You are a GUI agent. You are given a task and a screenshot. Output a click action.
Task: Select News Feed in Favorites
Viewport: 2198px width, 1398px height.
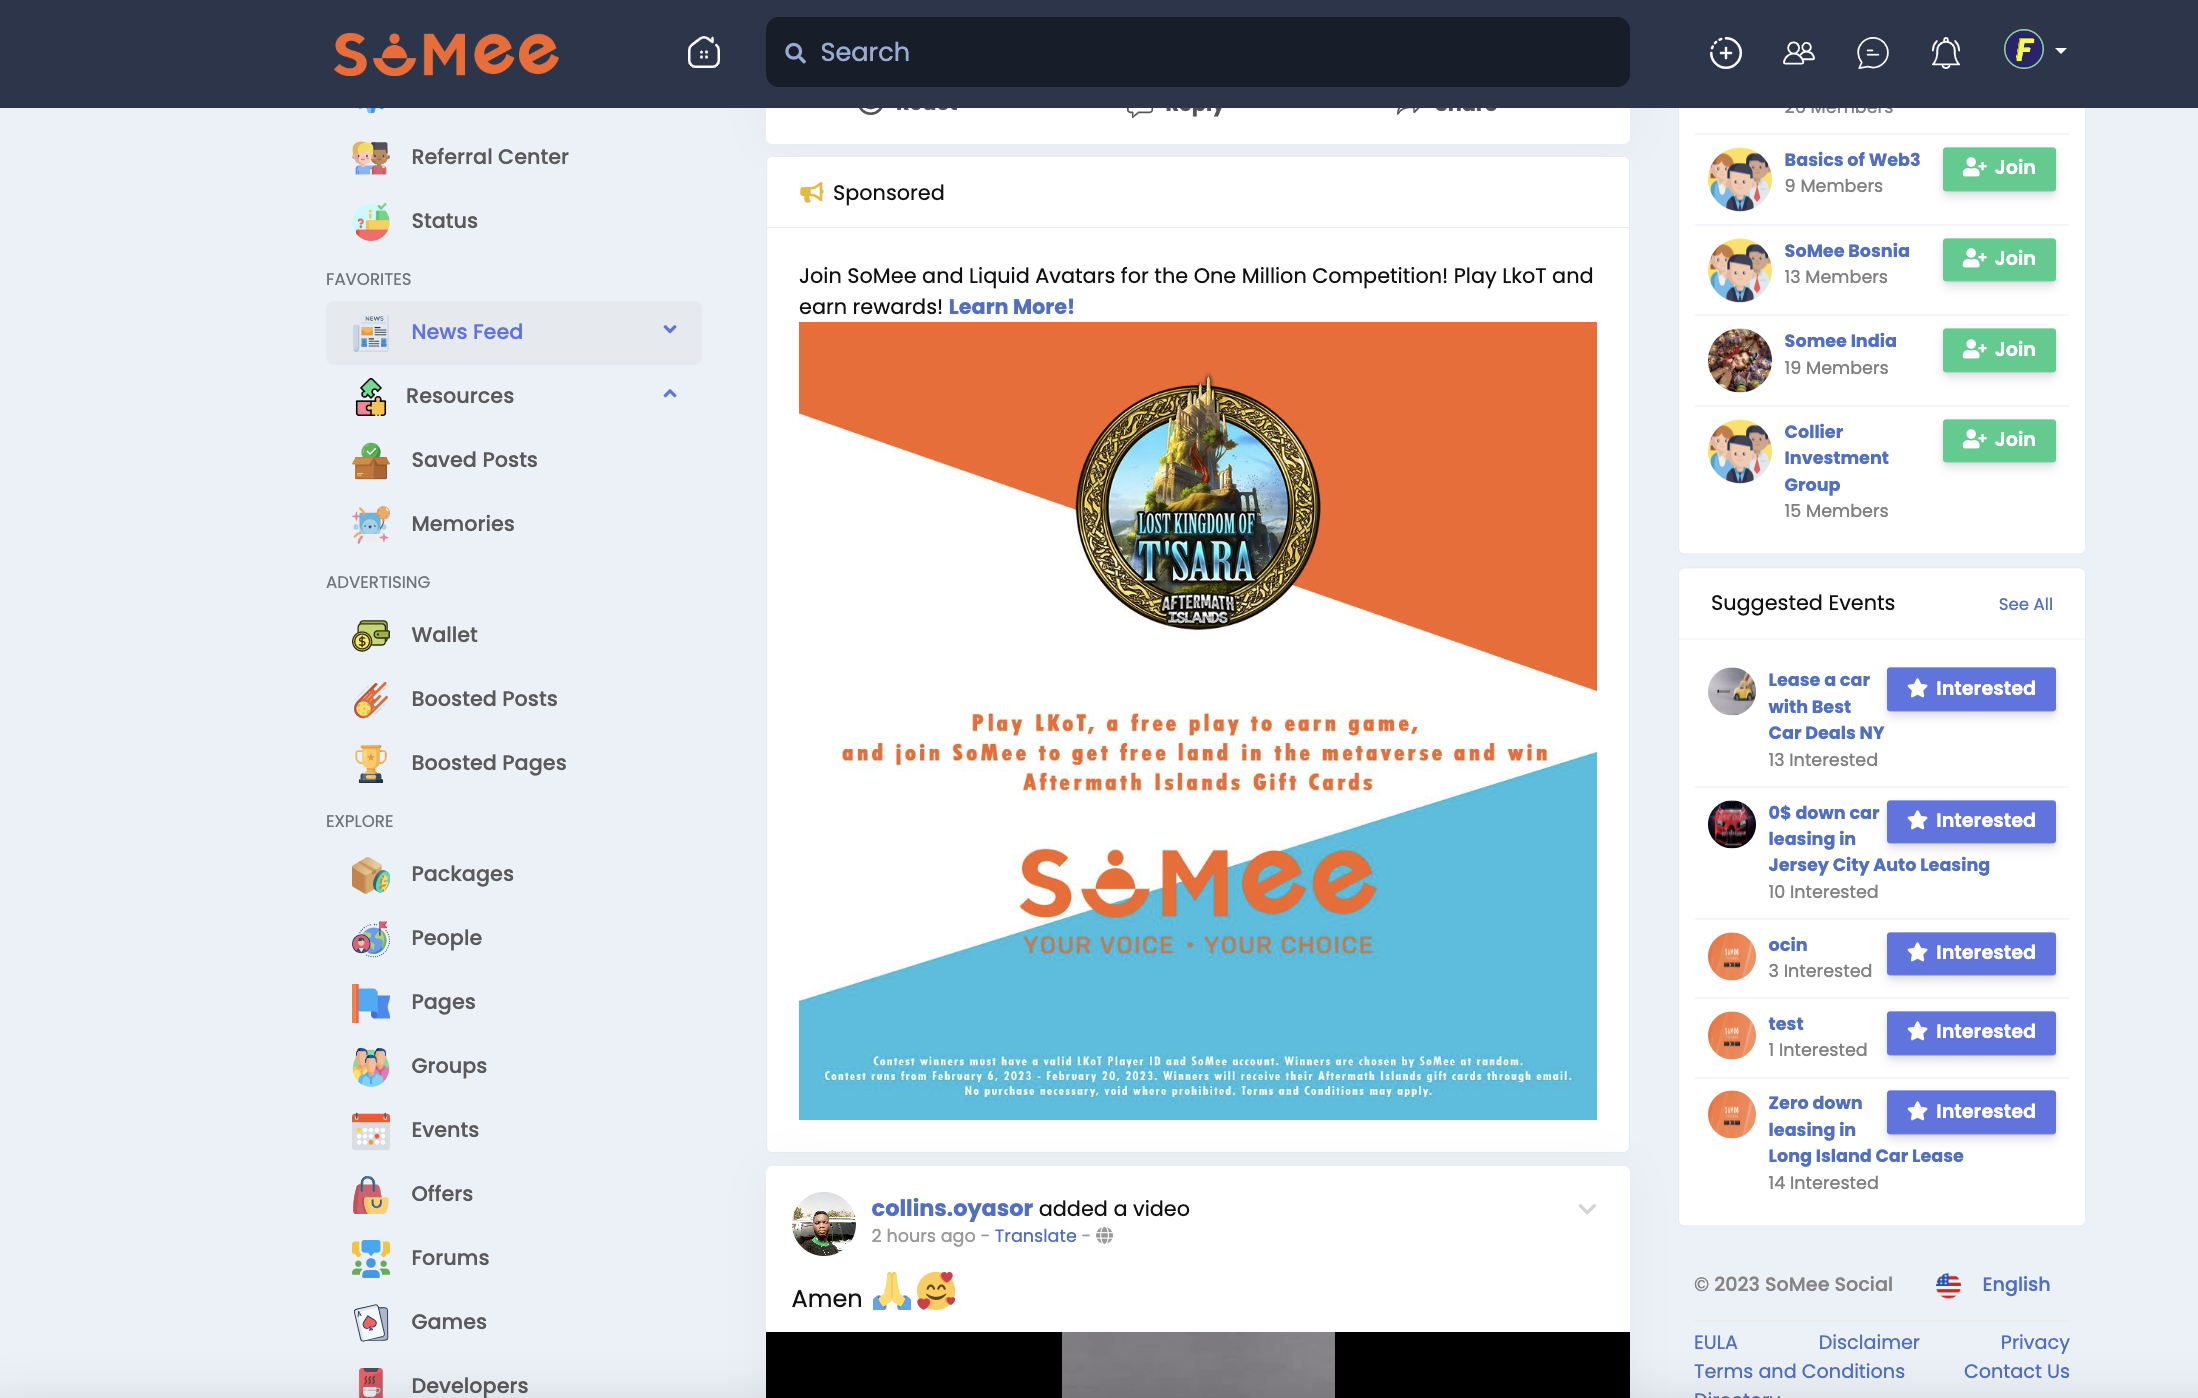pyautogui.click(x=513, y=332)
